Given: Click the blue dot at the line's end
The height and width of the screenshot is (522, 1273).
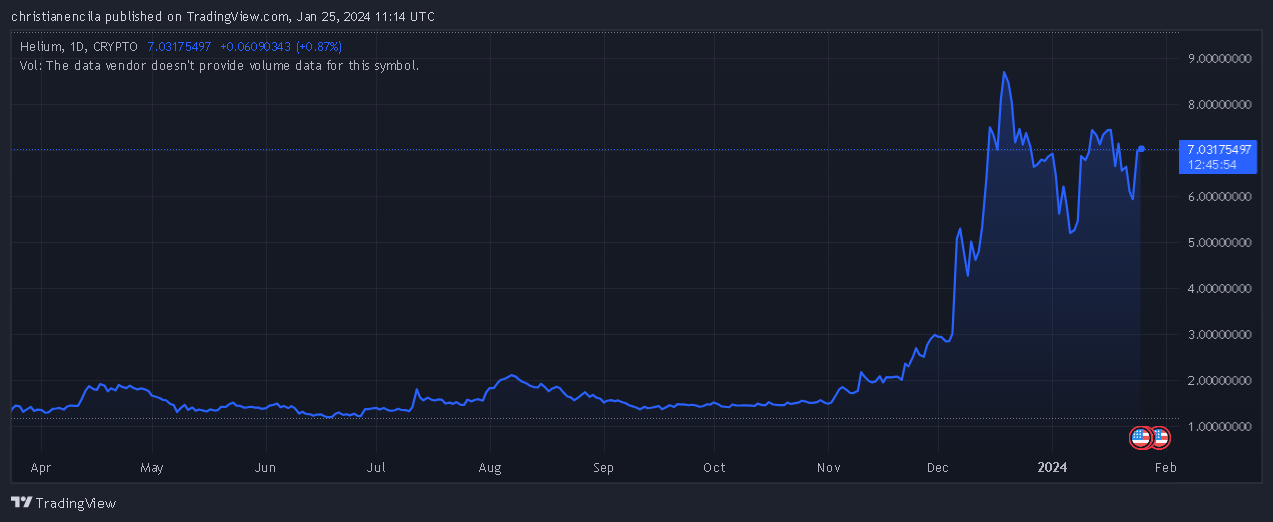Looking at the screenshot, I should point(1142,148).
